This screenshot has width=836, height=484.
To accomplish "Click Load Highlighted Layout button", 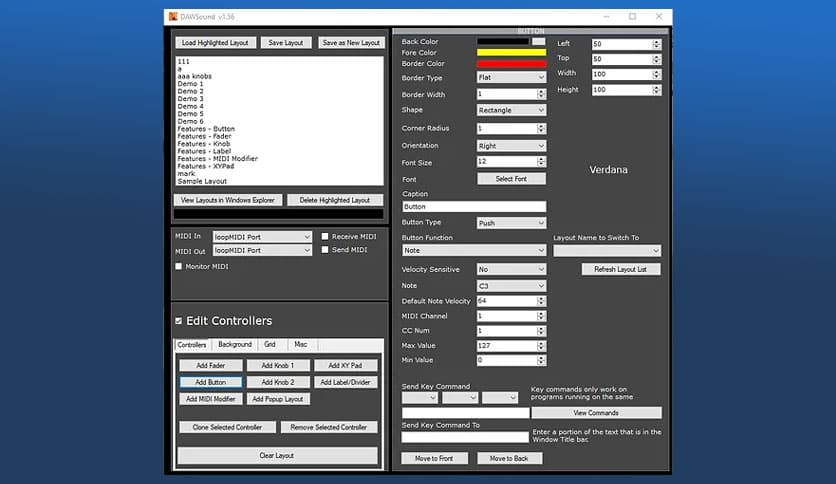I will pos(215,43).
